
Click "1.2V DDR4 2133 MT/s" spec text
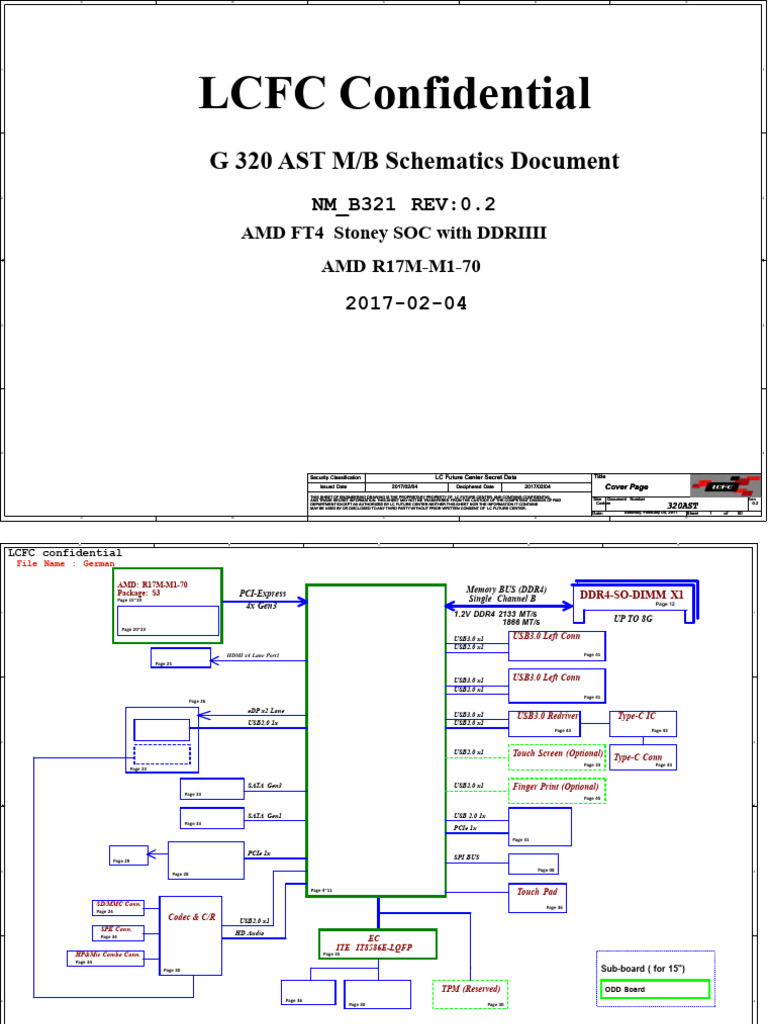point(496,614)
